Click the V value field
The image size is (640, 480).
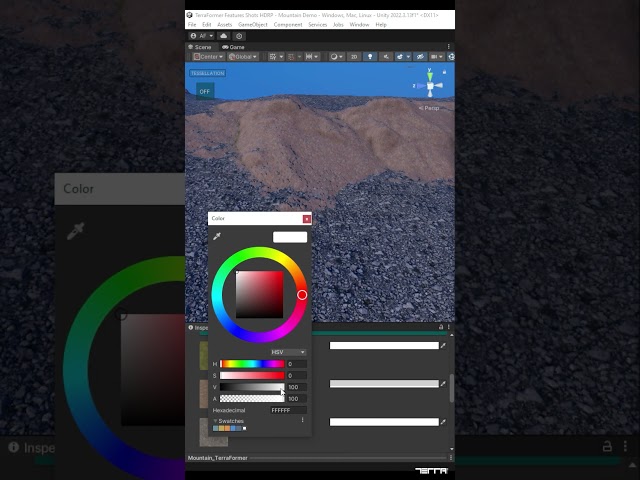pos(297,387)
